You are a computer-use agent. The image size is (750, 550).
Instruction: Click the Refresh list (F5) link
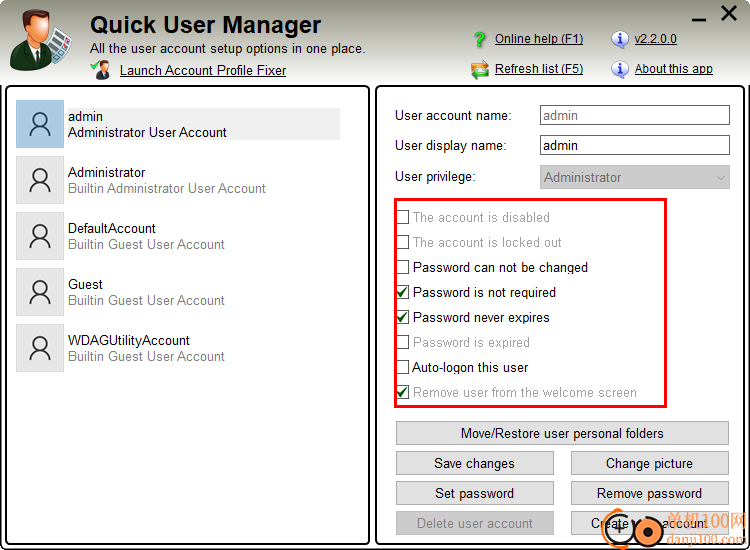(x=539, y=69)
